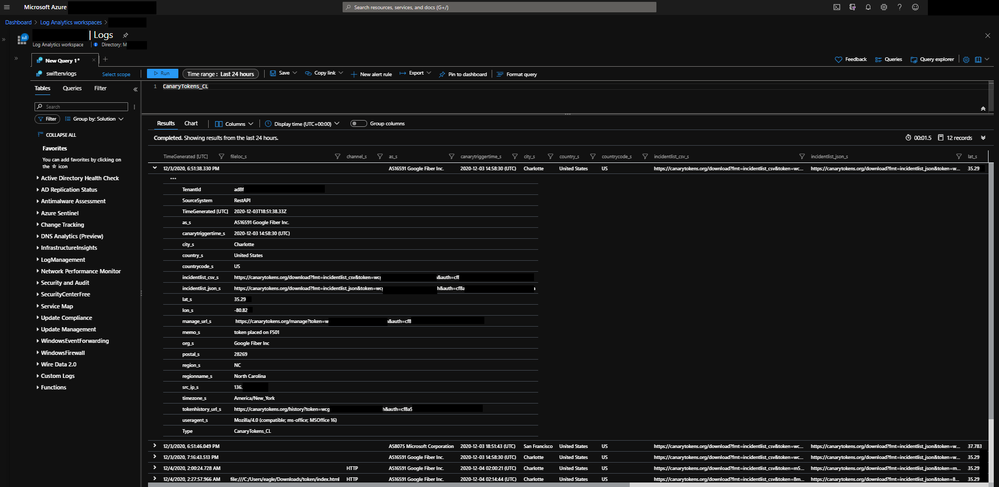The height and width of the screenshot is (487, 999).
Task: Open portal settings gear in top bar
Action: coord(884,7)
